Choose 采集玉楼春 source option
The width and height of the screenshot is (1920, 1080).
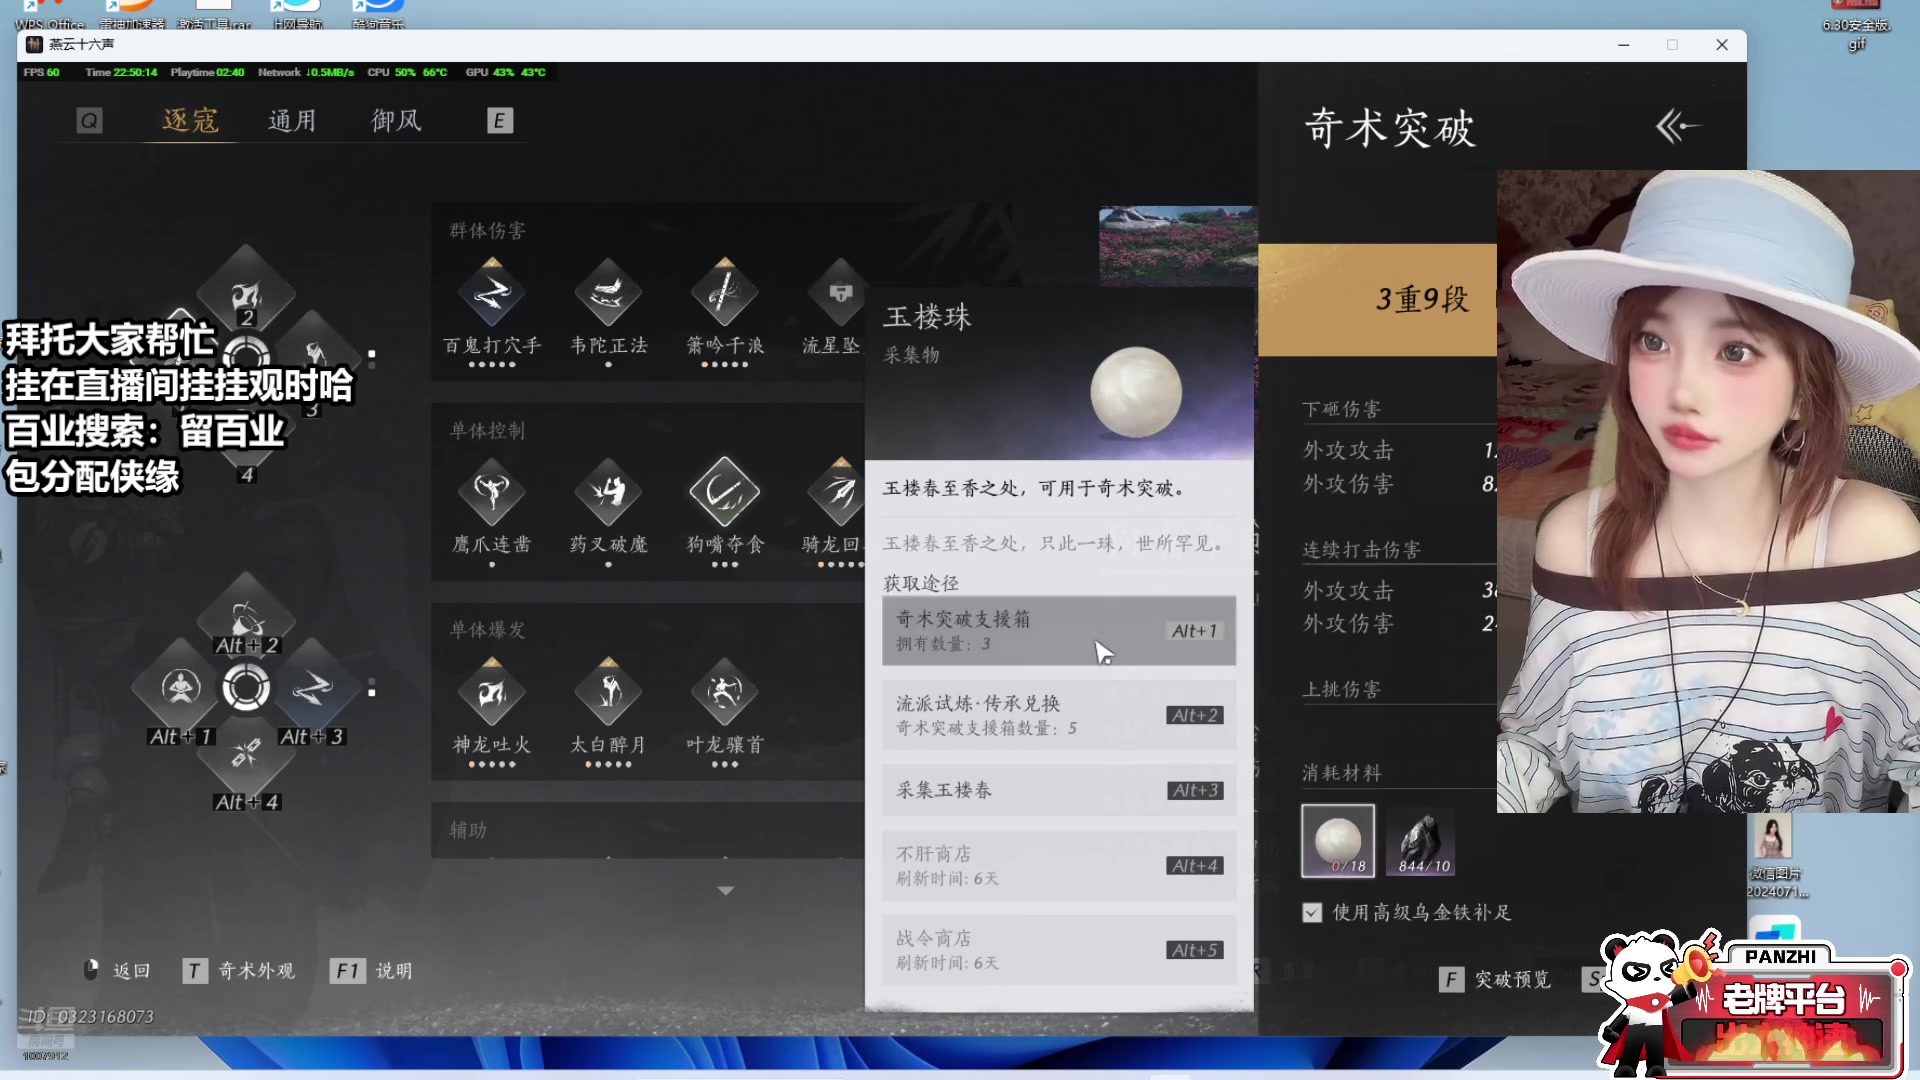click(x=1059, y=790)
